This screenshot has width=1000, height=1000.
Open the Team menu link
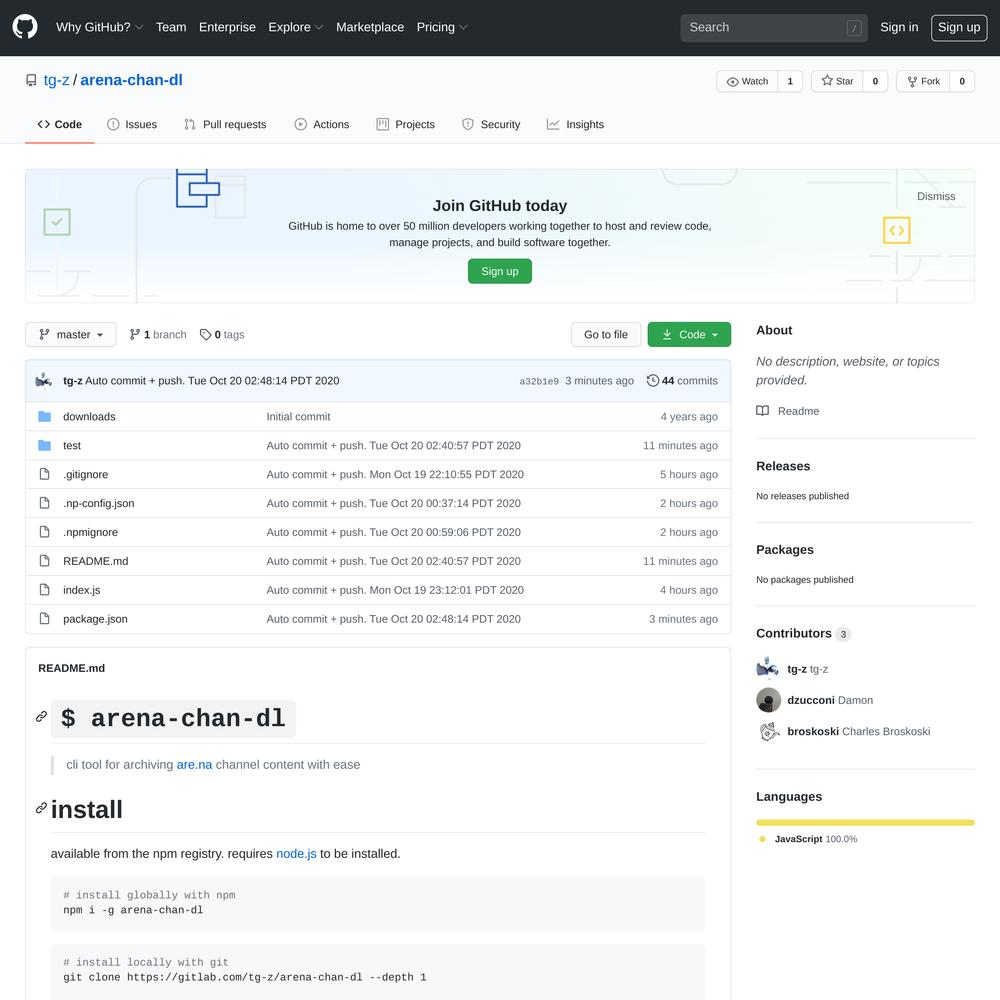pos(171,27)
